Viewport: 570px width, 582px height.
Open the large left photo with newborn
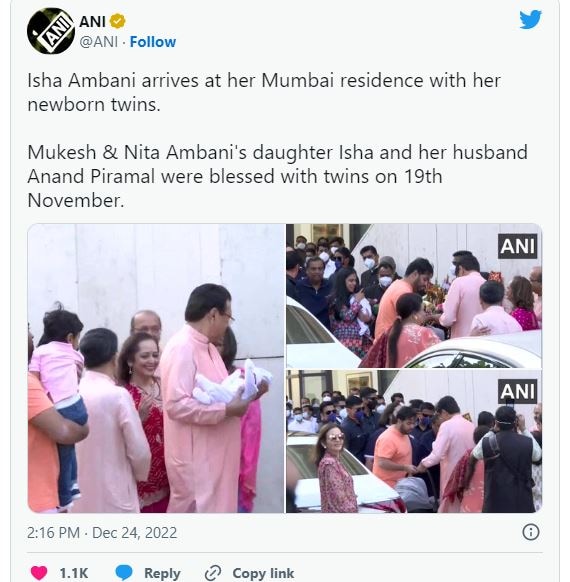[156, 368]
